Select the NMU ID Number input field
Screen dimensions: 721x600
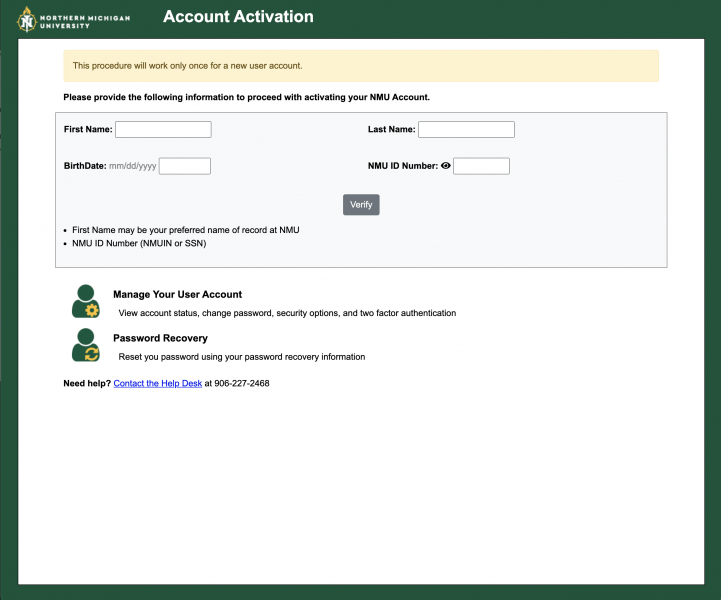tap(481, 166)
